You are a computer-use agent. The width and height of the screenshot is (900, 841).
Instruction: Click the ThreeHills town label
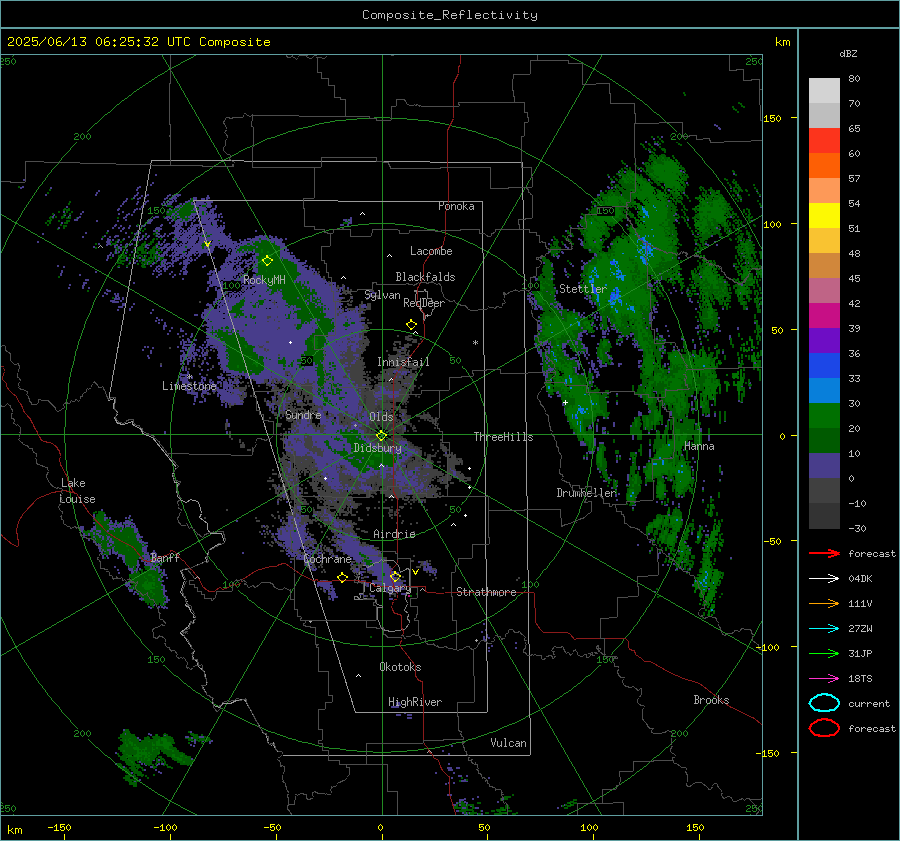point(503,437)
